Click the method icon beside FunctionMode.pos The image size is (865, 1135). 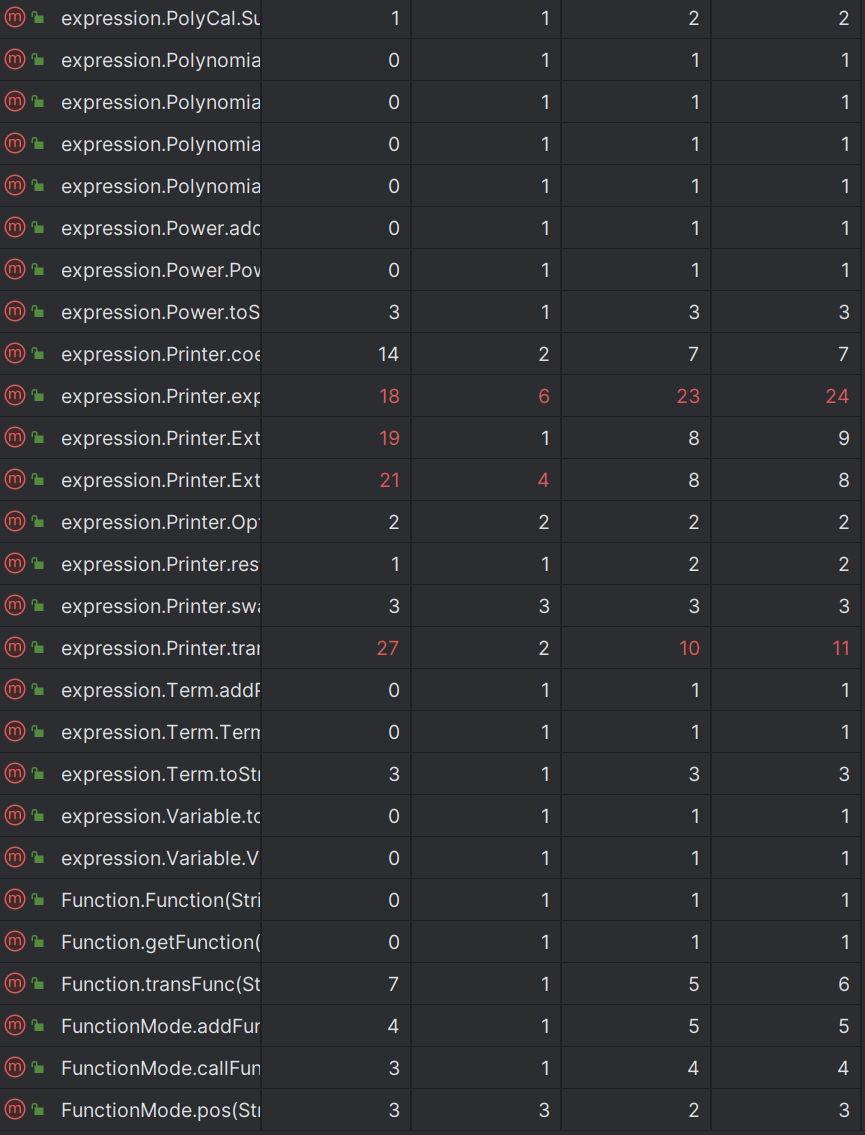pyautogui.click(x=14, y=1109)
